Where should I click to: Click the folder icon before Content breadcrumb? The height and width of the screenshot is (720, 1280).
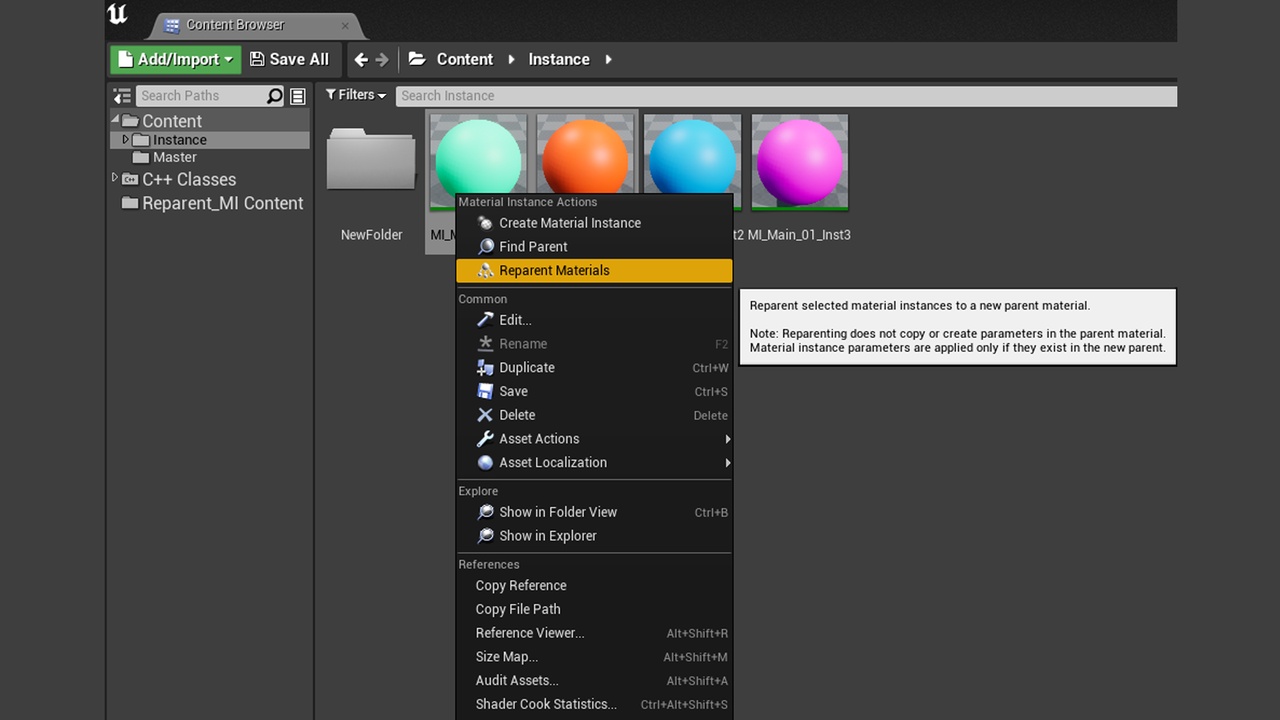point(418,60)
